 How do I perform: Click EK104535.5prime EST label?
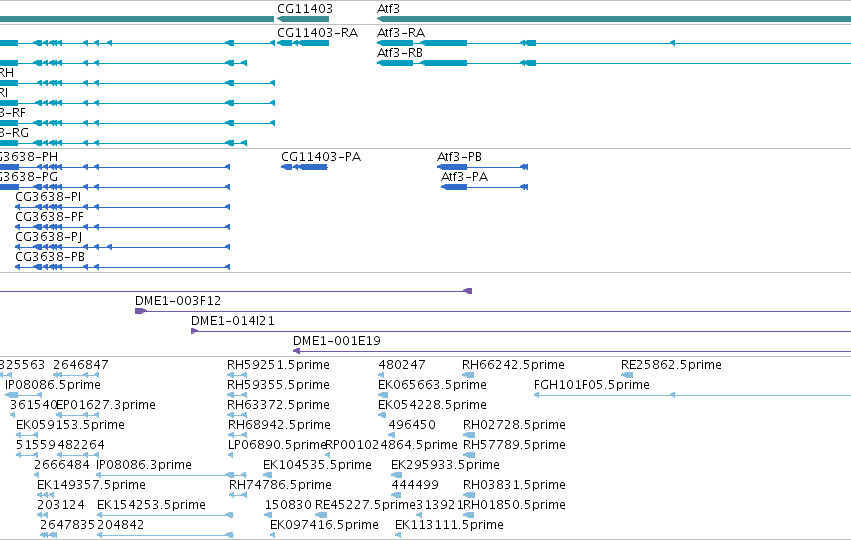click(317, 465)
